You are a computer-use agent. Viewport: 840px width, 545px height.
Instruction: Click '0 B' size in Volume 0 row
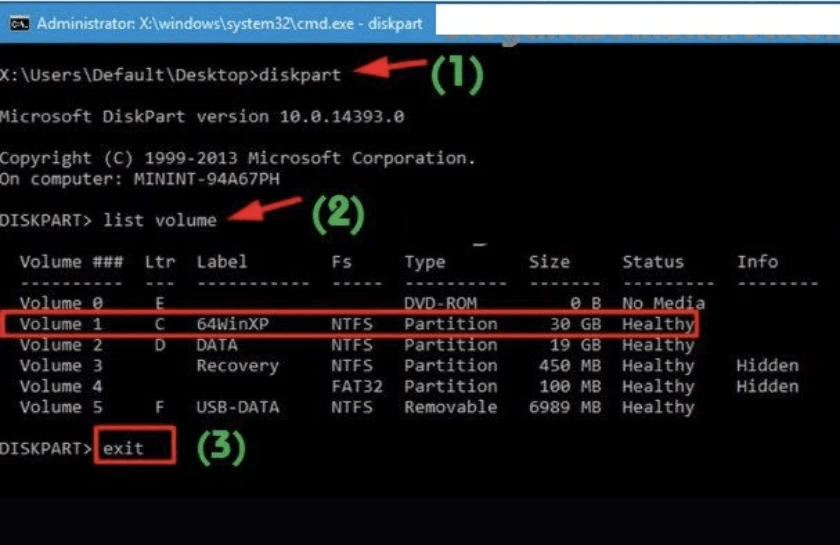(586, 303)
